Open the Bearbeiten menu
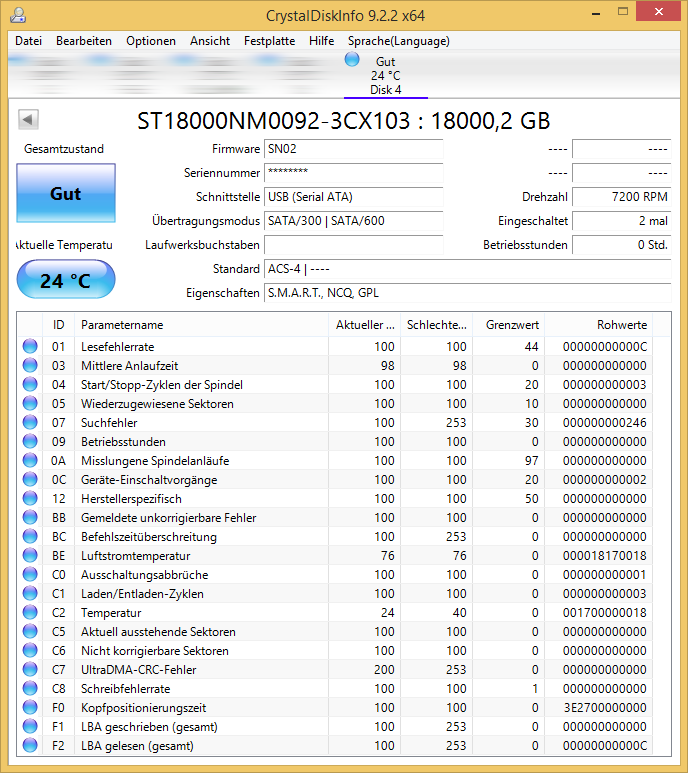Image resolution: width=688 pixels, height=773 pixels. [84, 41]
